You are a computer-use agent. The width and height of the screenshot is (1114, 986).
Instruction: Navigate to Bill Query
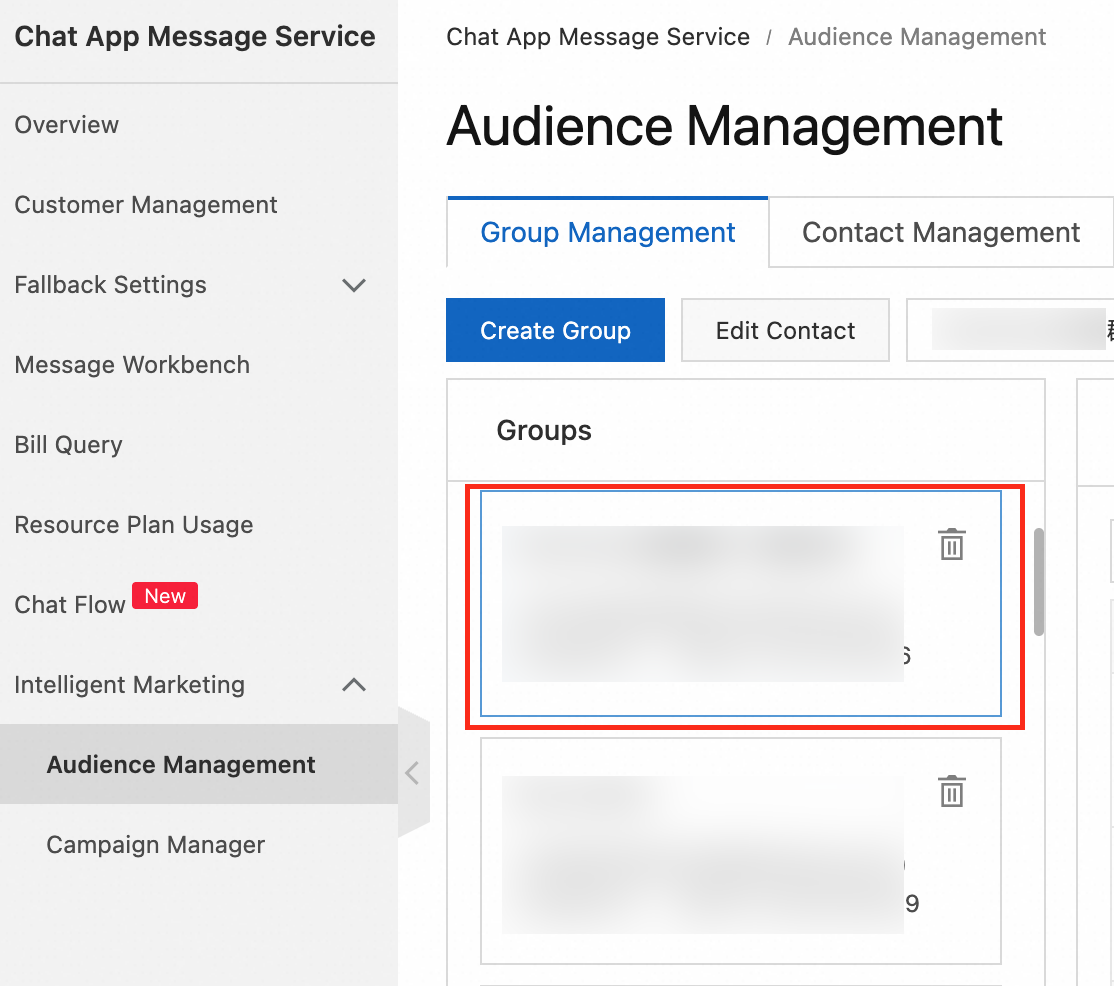(x=68, y=445)
